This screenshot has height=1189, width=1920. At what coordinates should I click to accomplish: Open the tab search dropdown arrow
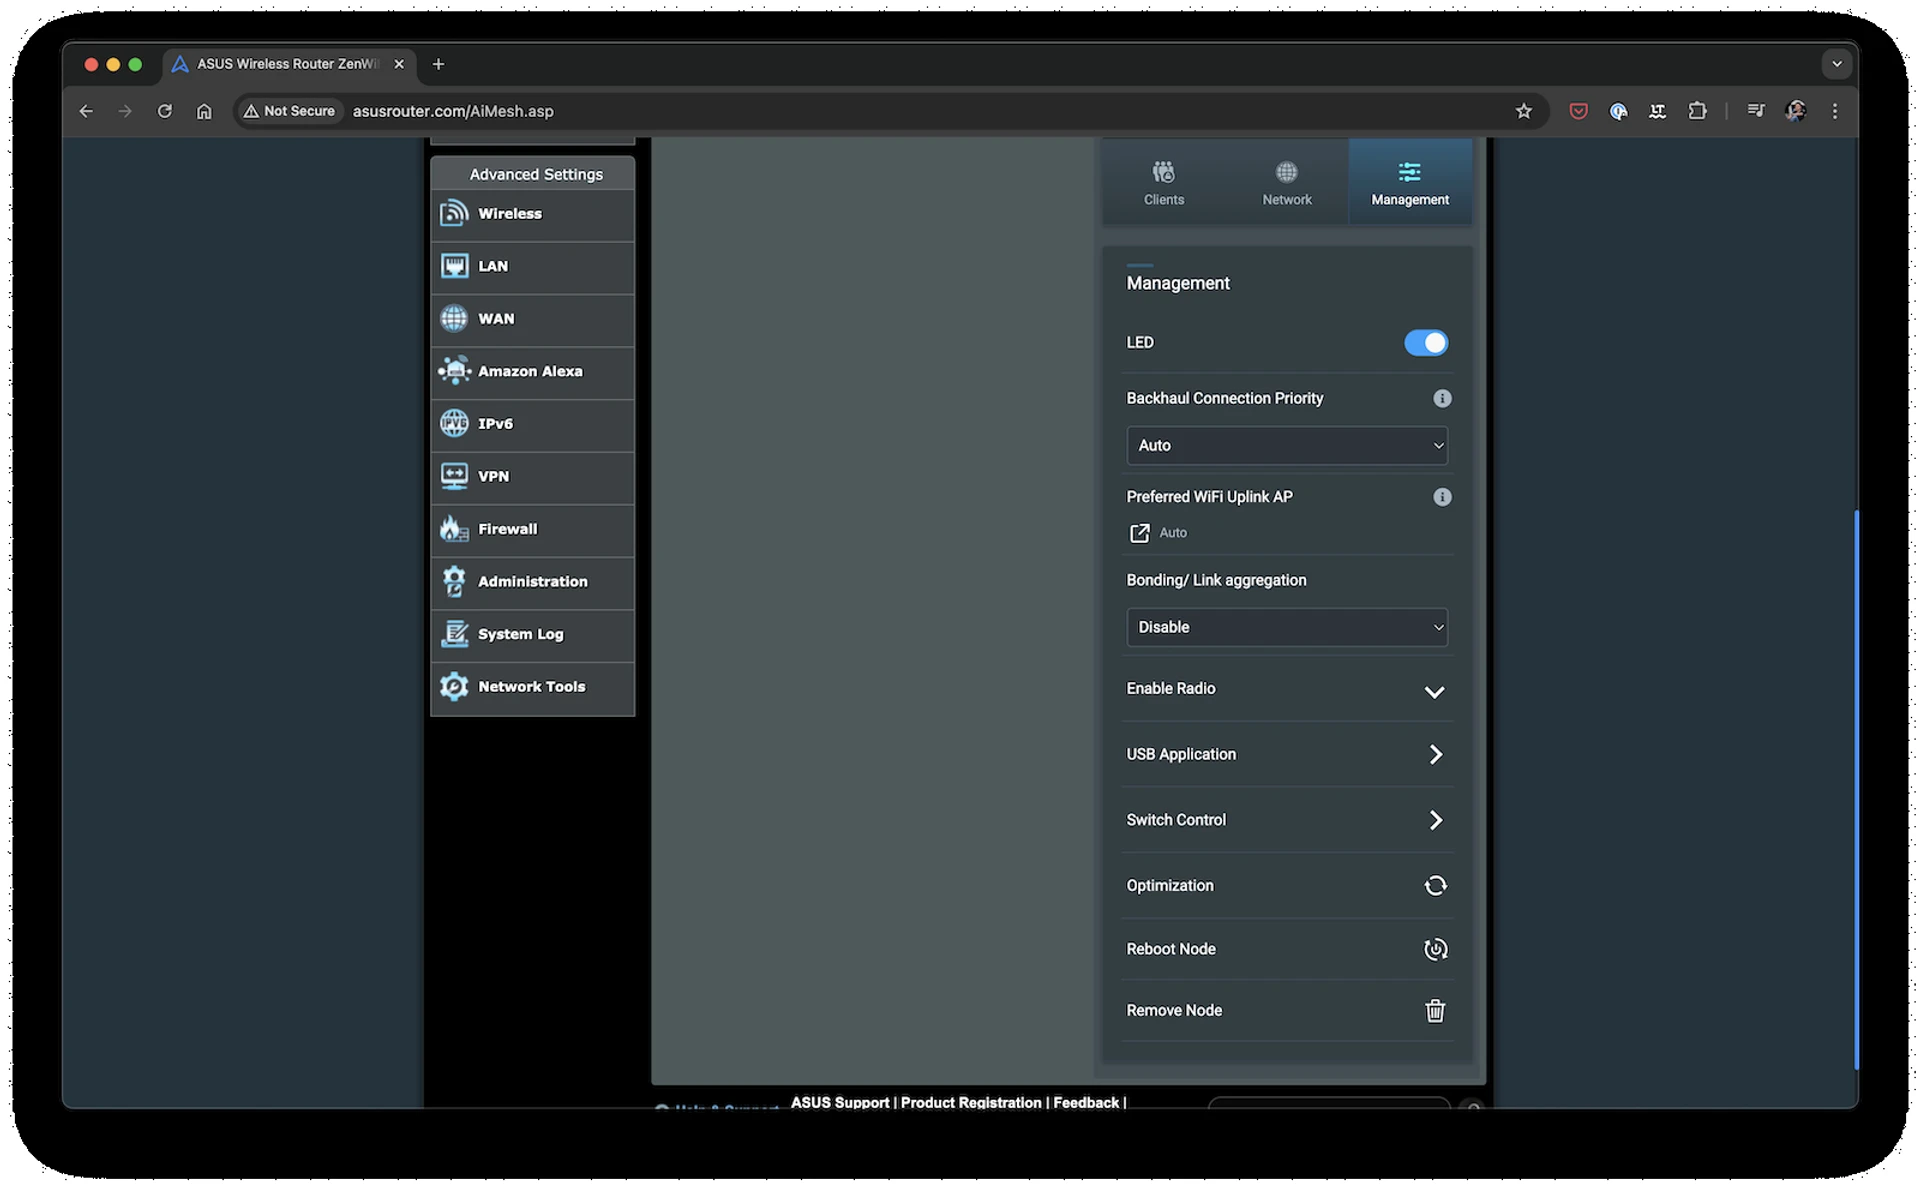(x=1836, y=64)
